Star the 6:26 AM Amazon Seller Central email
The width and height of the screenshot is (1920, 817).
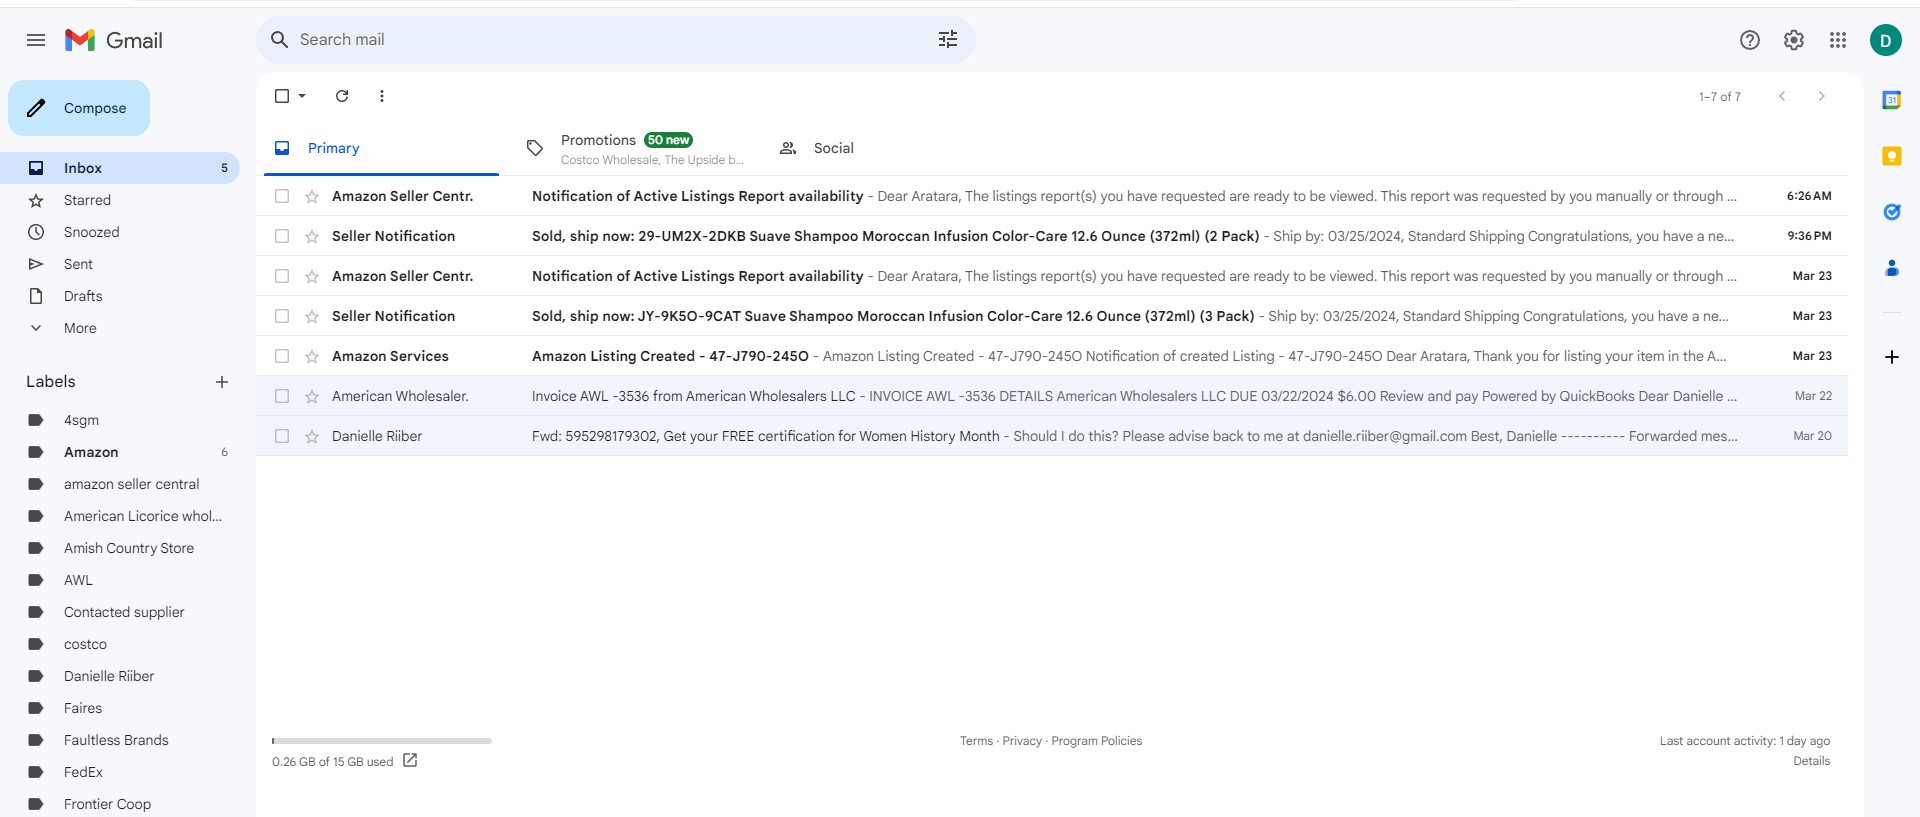pos(312,196)
